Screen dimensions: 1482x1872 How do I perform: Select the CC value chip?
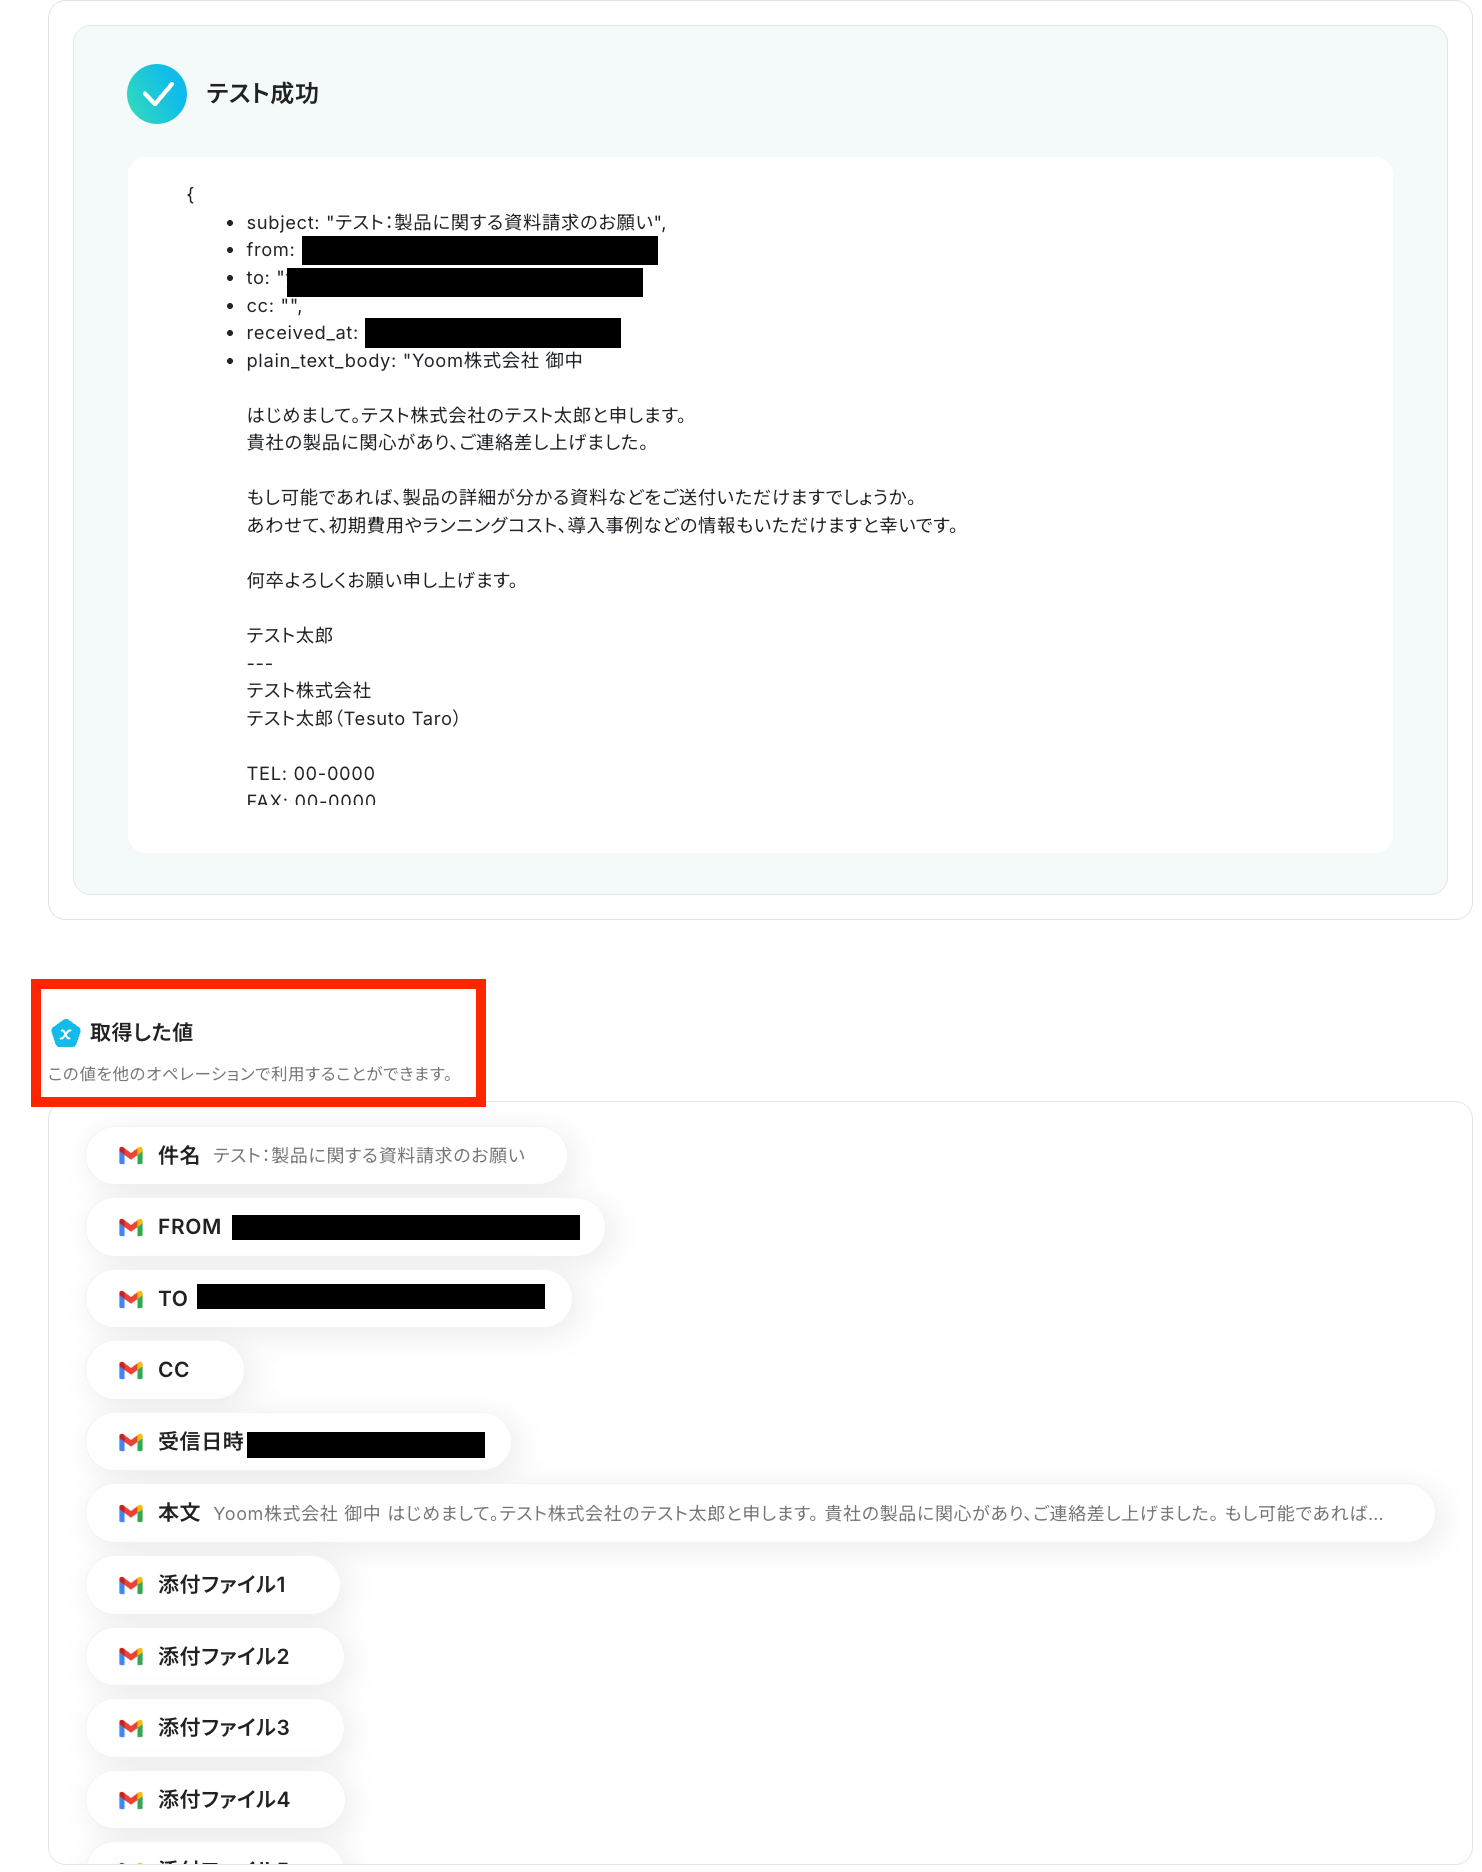click(x=165, y=1370)
